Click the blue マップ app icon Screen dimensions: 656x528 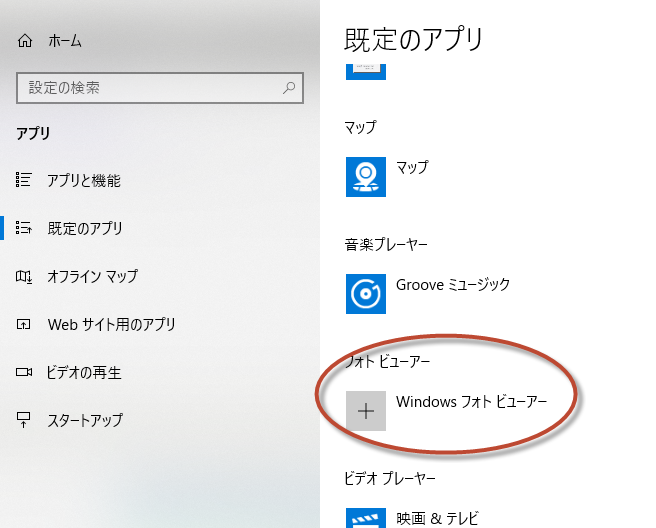366,177
